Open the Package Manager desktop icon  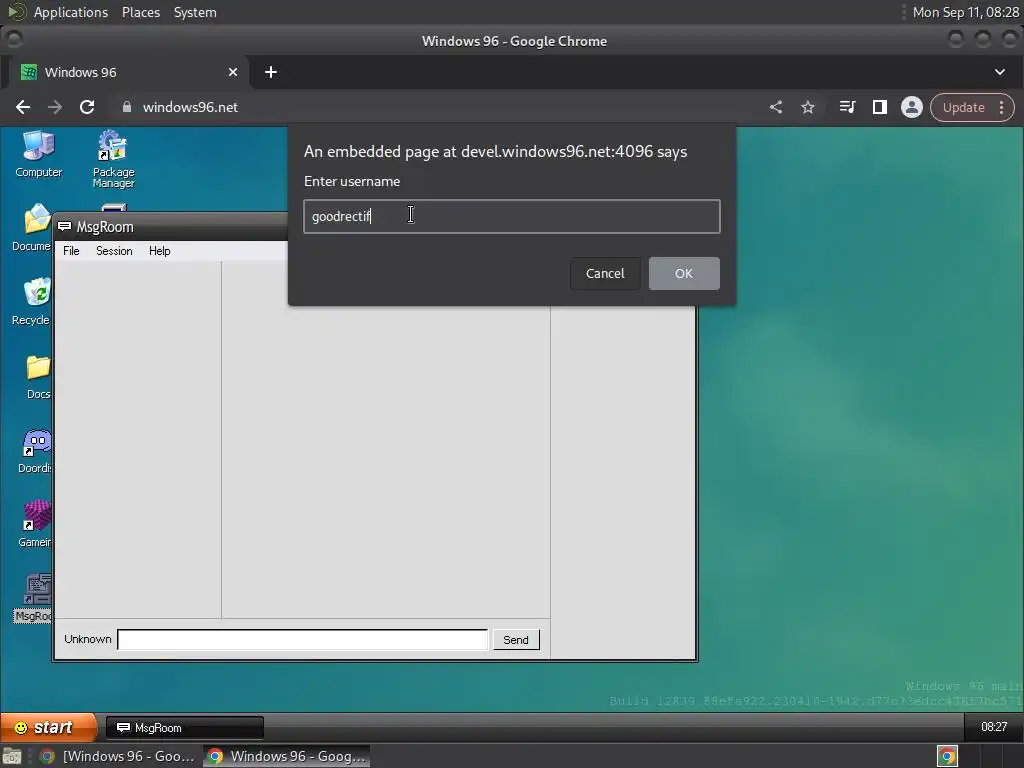113,159
